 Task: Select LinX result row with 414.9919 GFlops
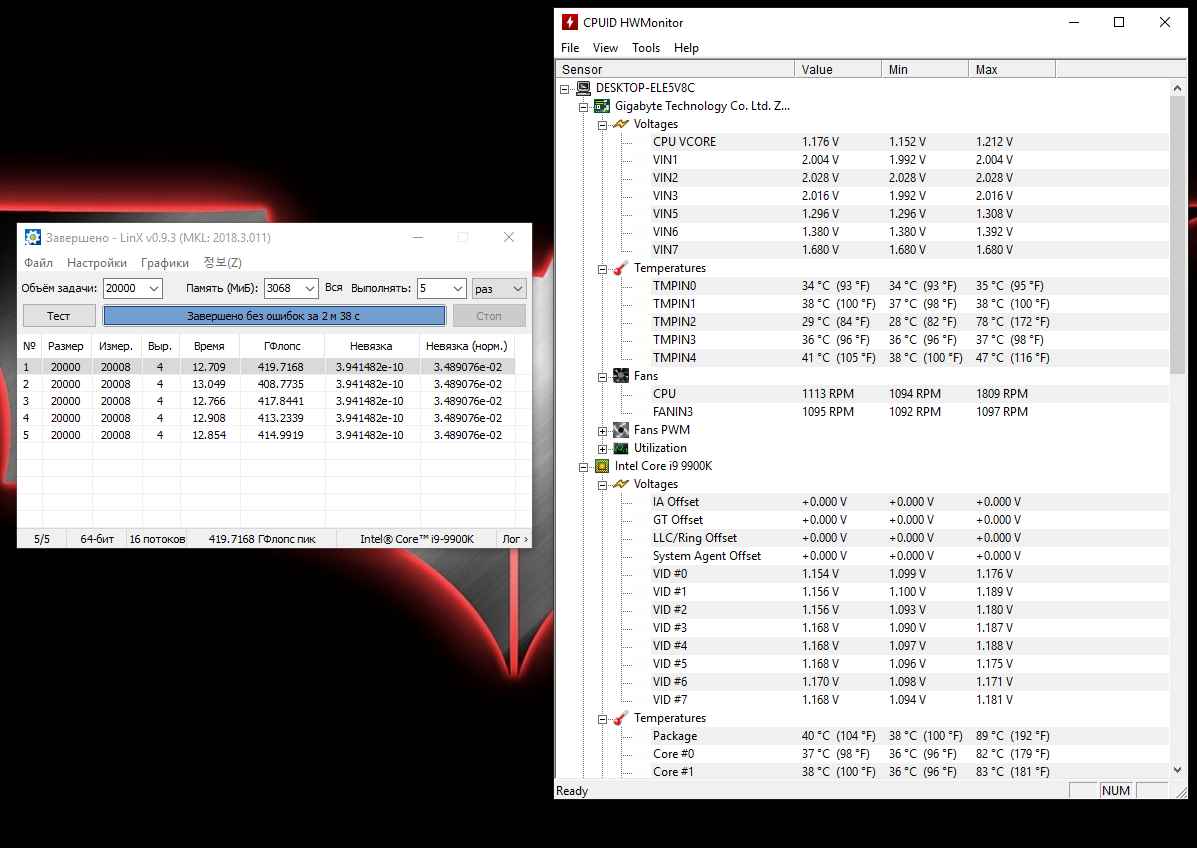pos(266,435)
